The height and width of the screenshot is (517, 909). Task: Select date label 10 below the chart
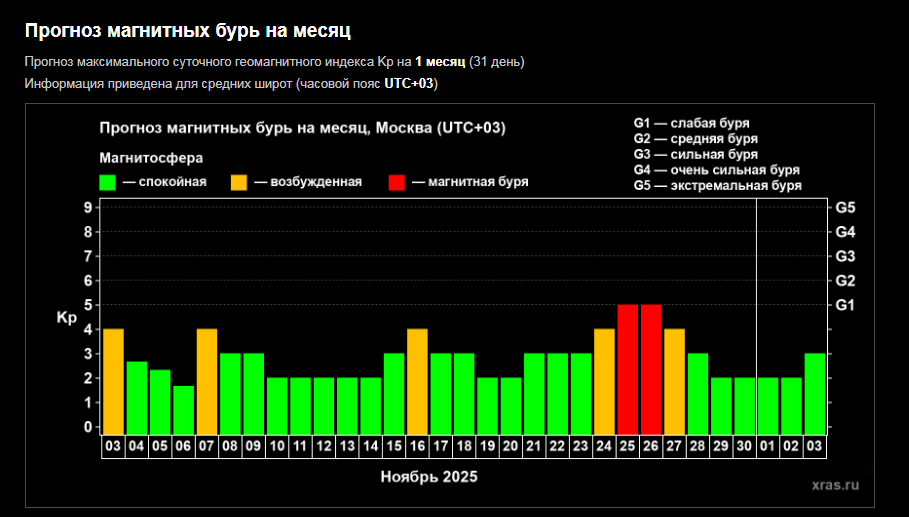click(277, 446)
